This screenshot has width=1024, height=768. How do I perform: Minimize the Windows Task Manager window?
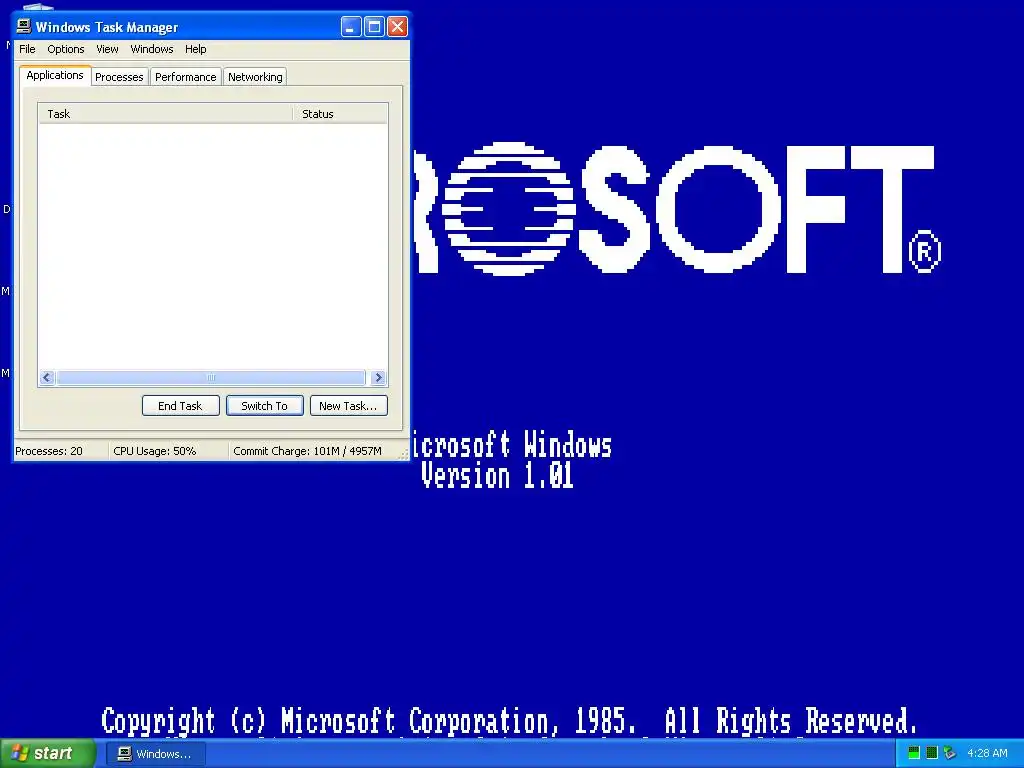[351, 27]
